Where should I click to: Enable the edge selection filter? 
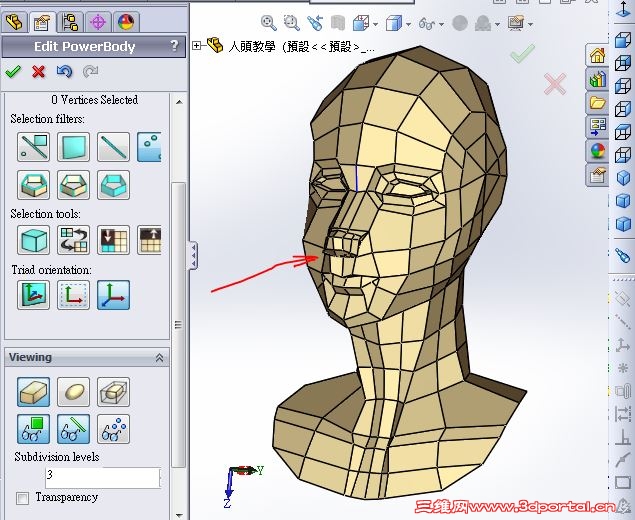click(113, 147)
